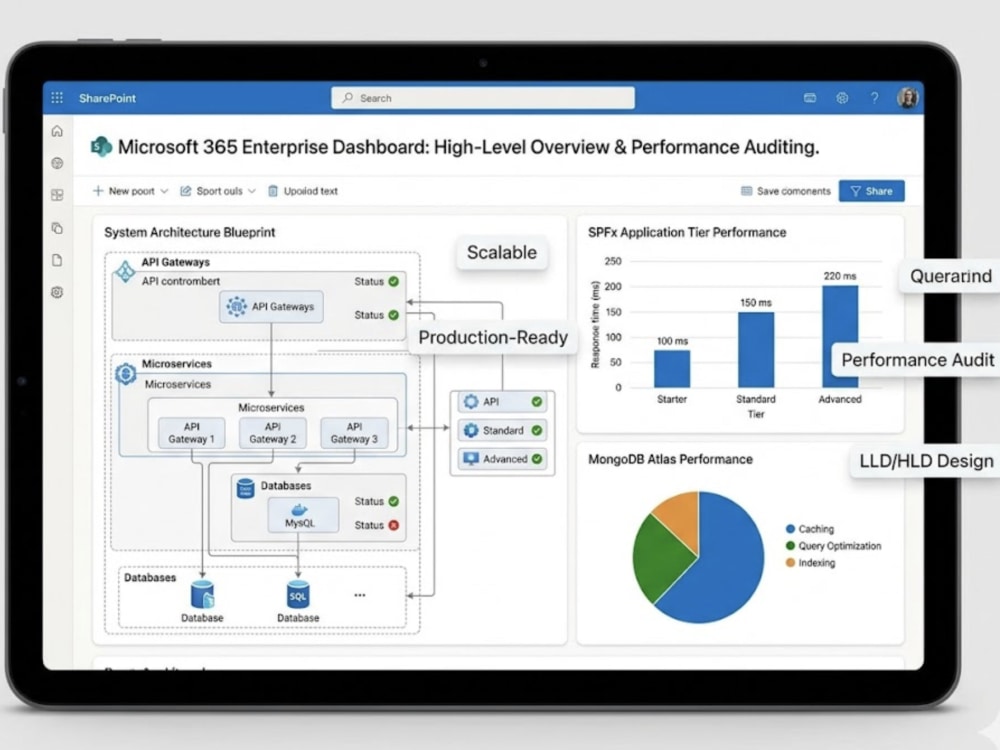Click the Querarind tag label
Viewport: 1000px width, 750px height.
pyautogui.click(x=950, y=276)
